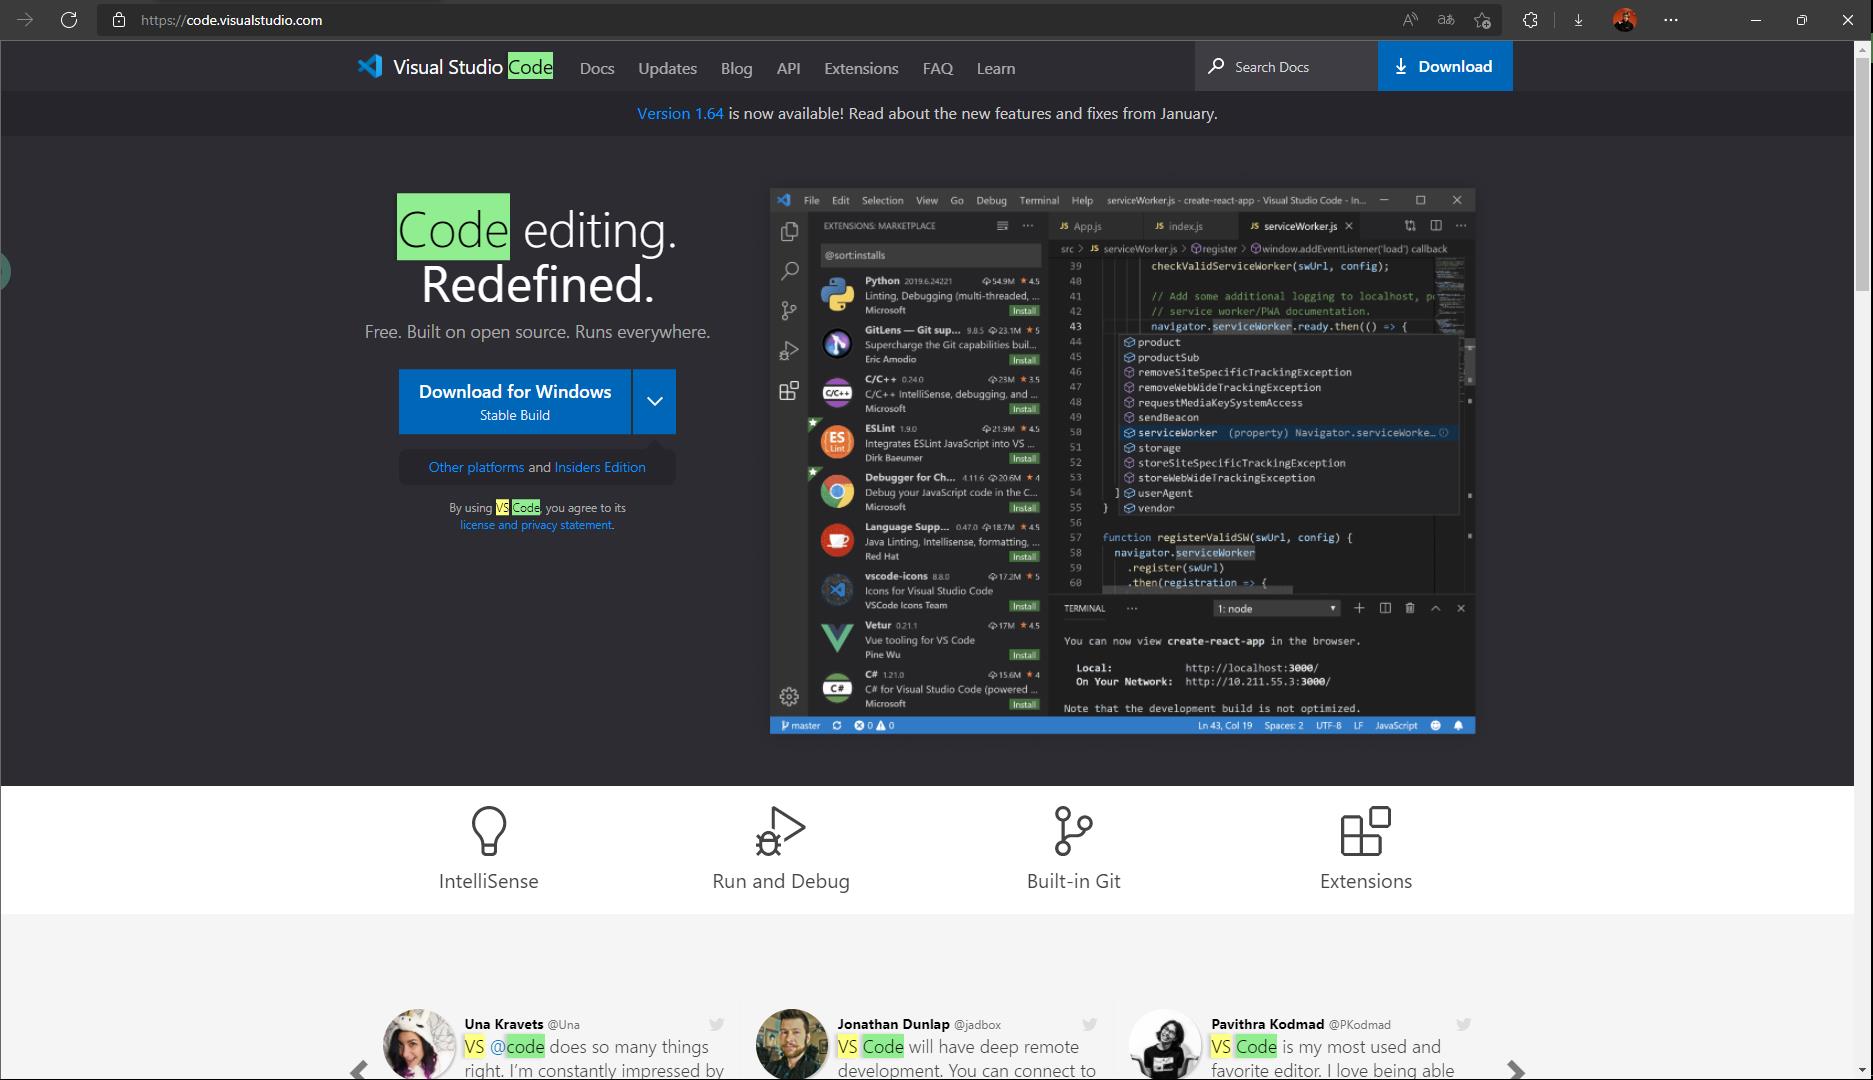
Task: Open the browser settings and more menu
Action: pyautogui.click(x=1671, y=20)
